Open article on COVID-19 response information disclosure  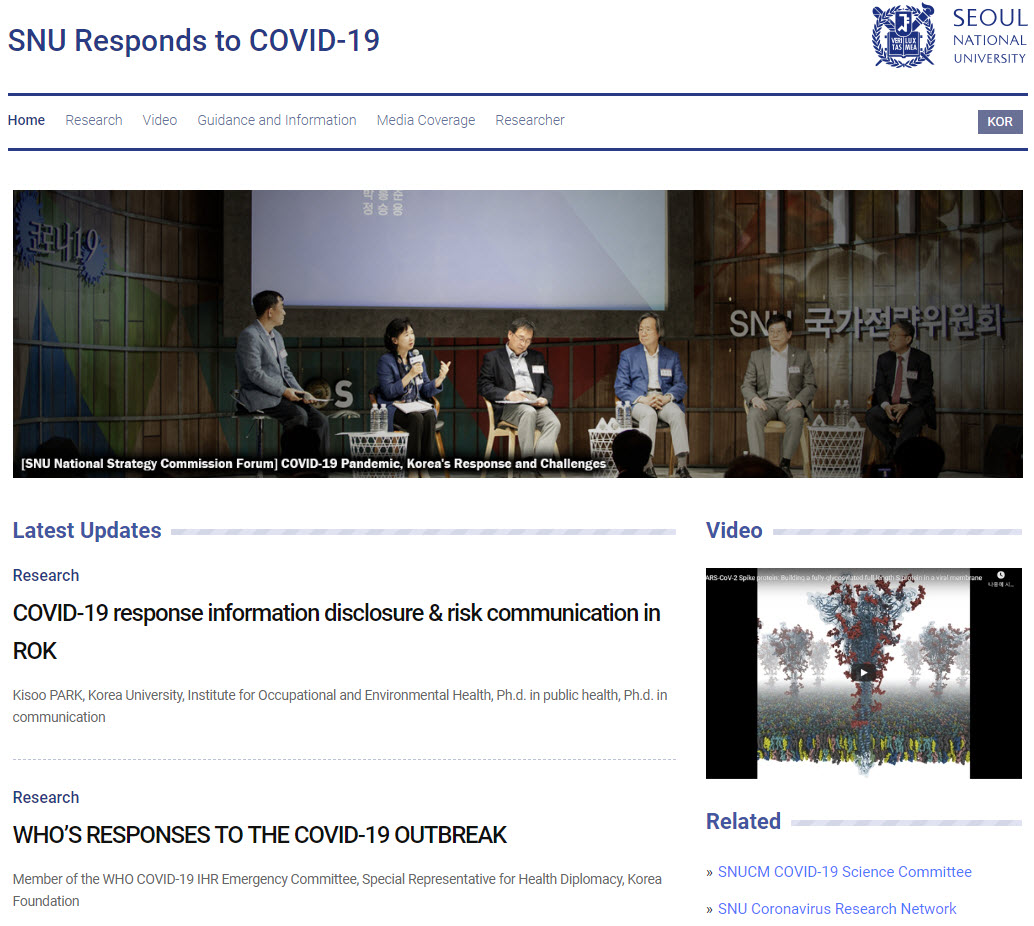[x=336, y=632]
